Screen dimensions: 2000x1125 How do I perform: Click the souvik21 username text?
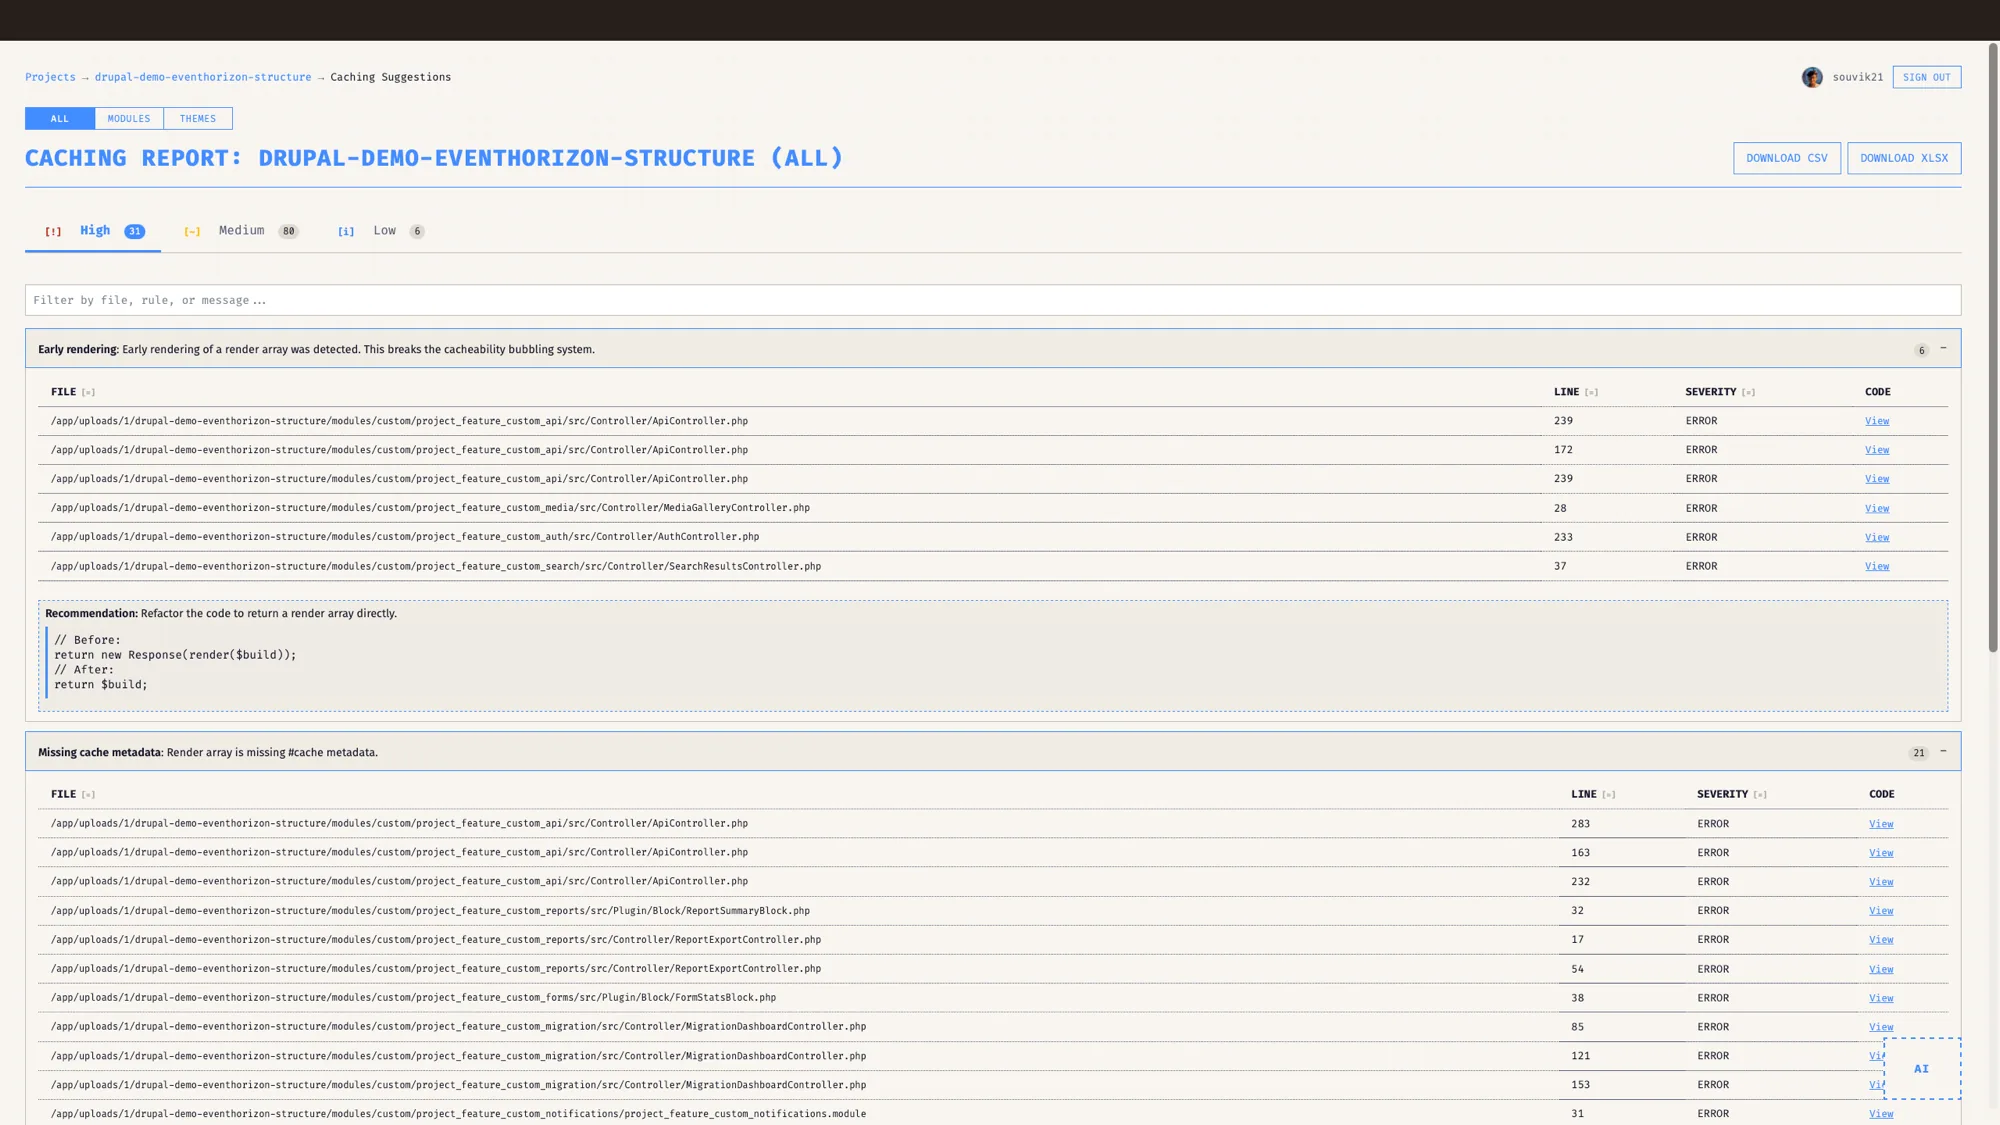coord(1857,77)
